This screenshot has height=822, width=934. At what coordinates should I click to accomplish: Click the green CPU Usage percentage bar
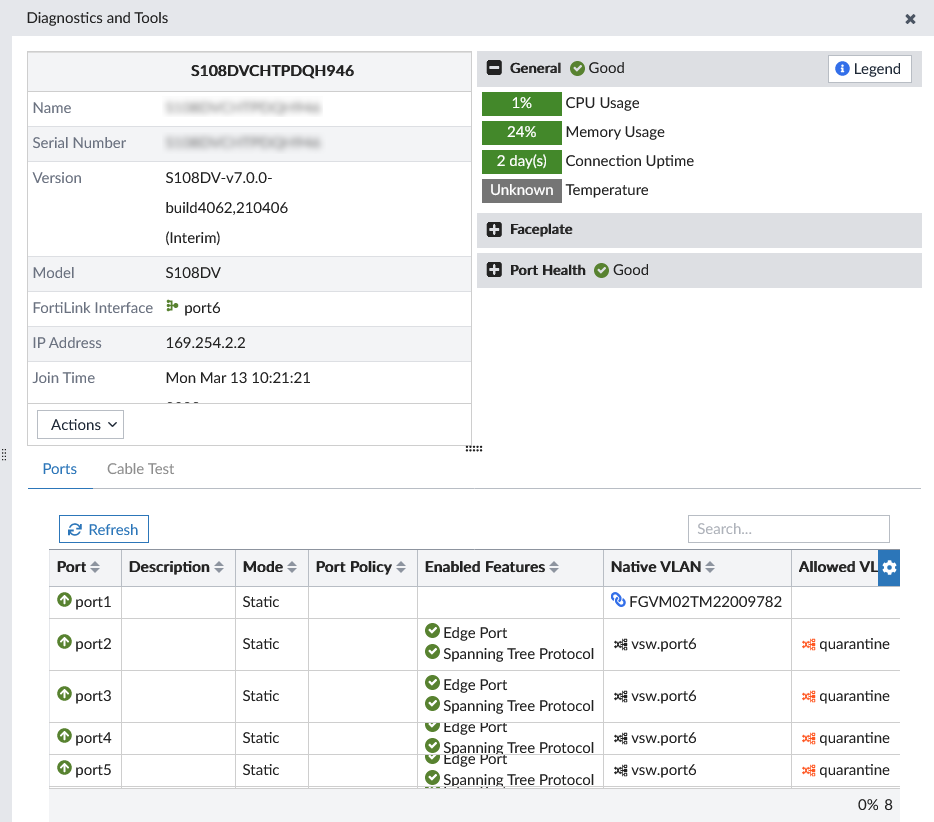tap(520, 103)
